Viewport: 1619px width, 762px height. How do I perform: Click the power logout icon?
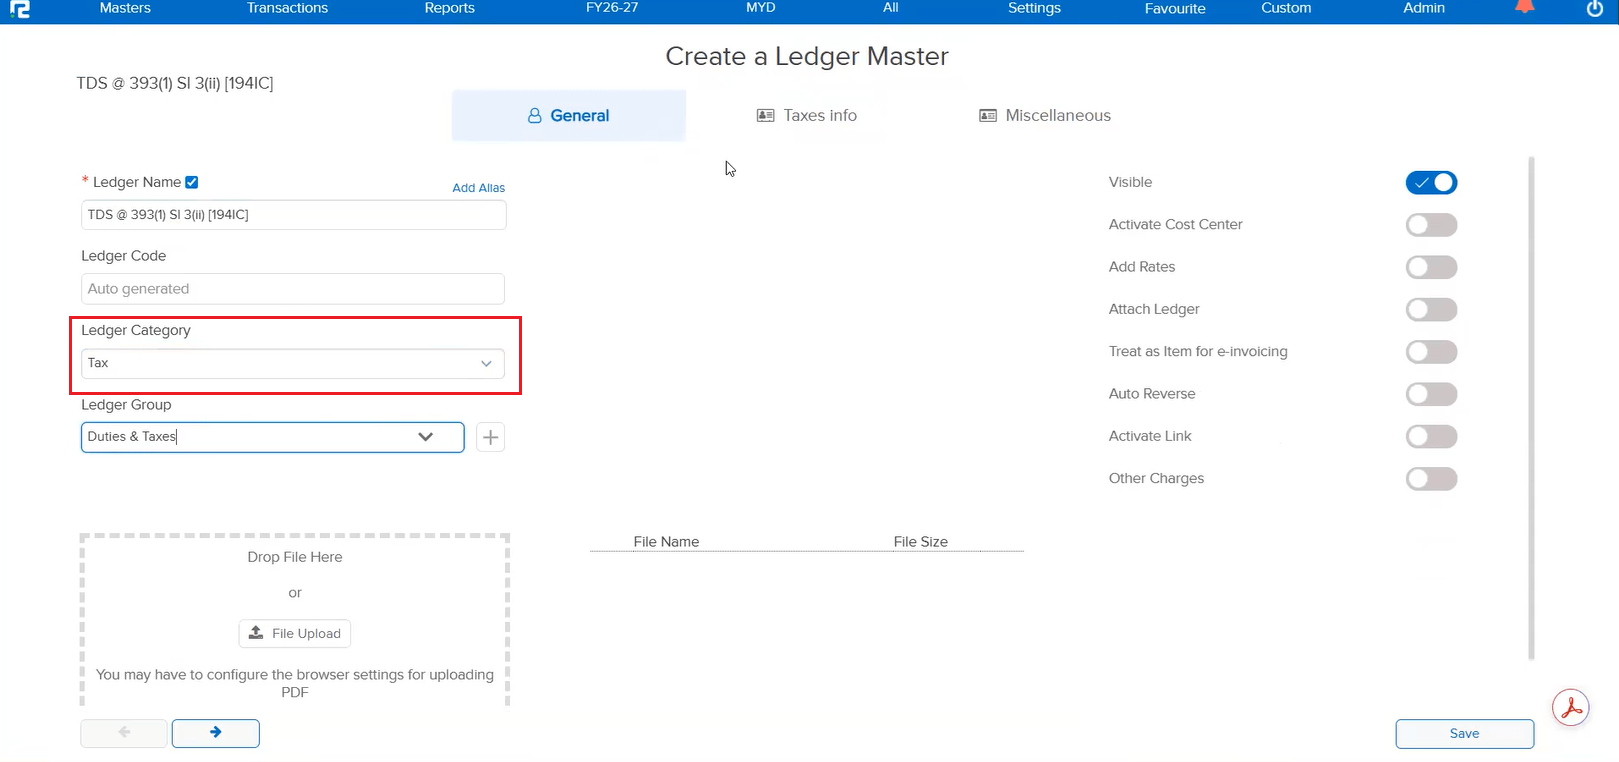(x=1595, y=9)
